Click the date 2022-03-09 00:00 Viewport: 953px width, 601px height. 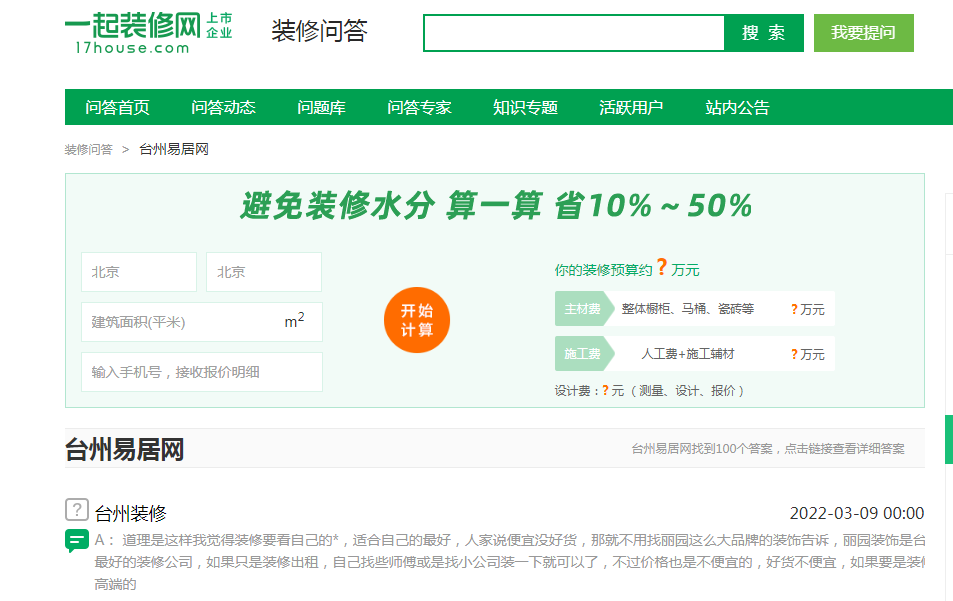click(856, 513)
